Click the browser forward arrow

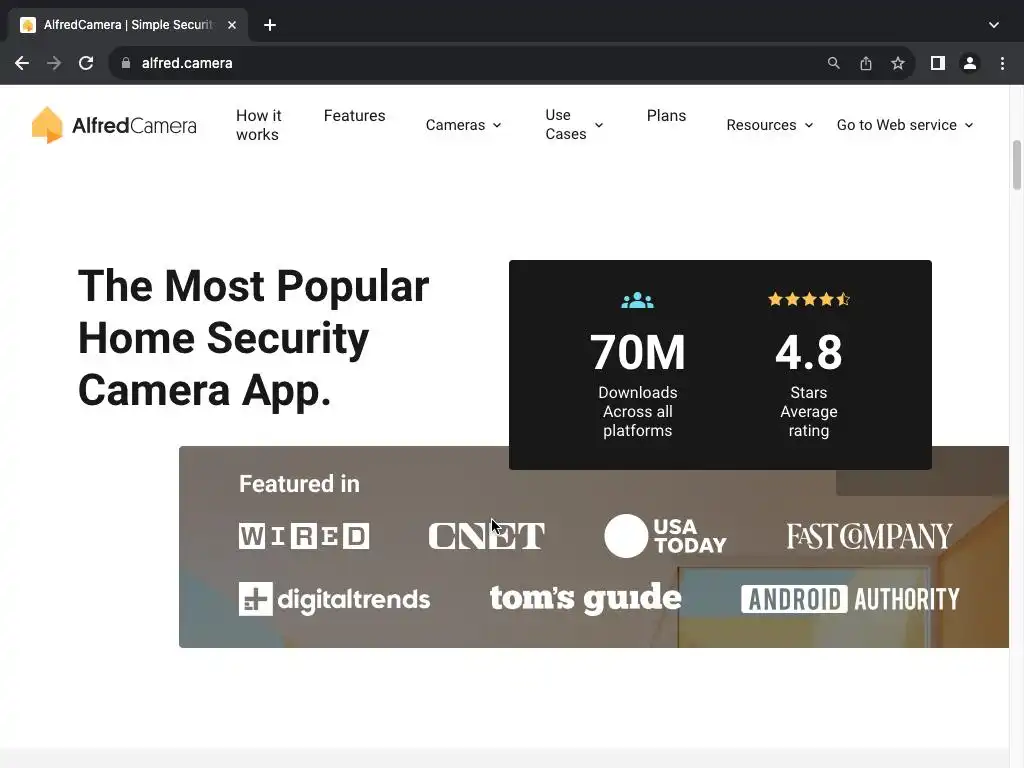[54, 63]
